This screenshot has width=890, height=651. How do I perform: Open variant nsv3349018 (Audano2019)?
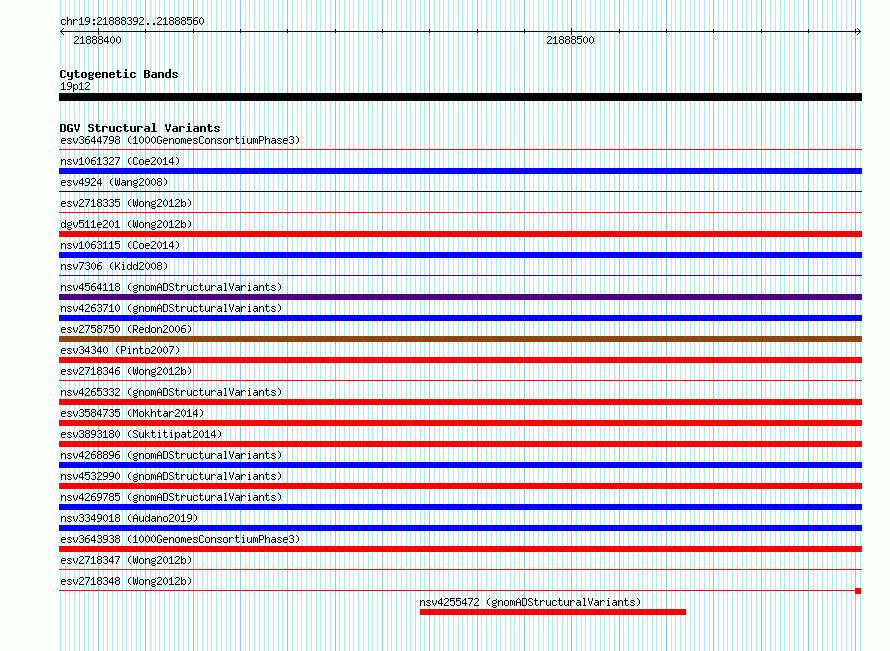129,518
